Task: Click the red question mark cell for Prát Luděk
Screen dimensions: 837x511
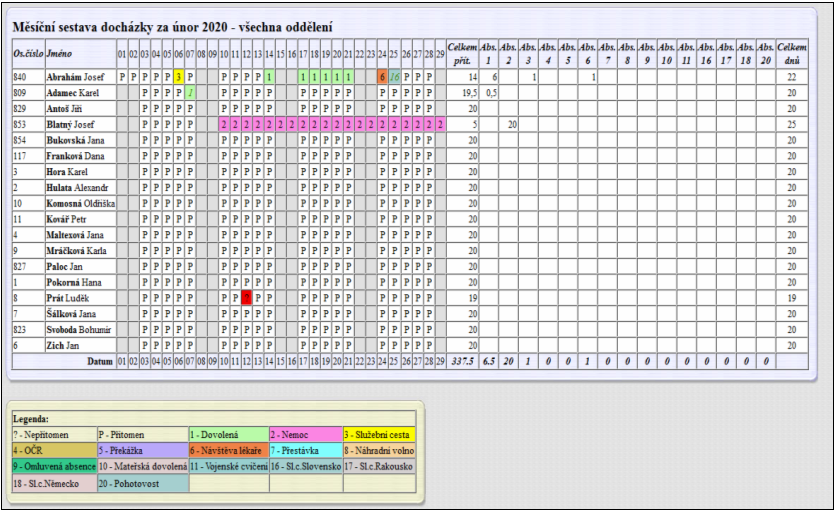Action: click(247, 298)
